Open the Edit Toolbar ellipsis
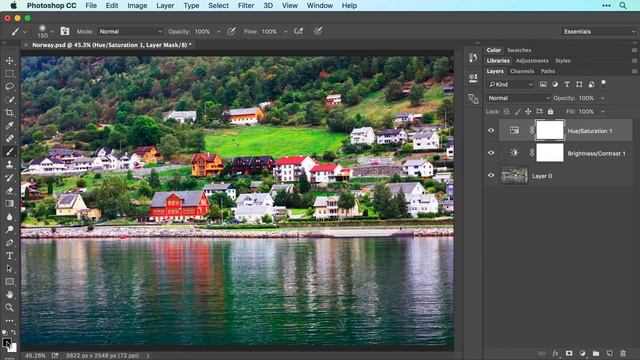Image resolution: width=640 pixels, height=360 pixels. pyautogui.click(x=9, y=320)
